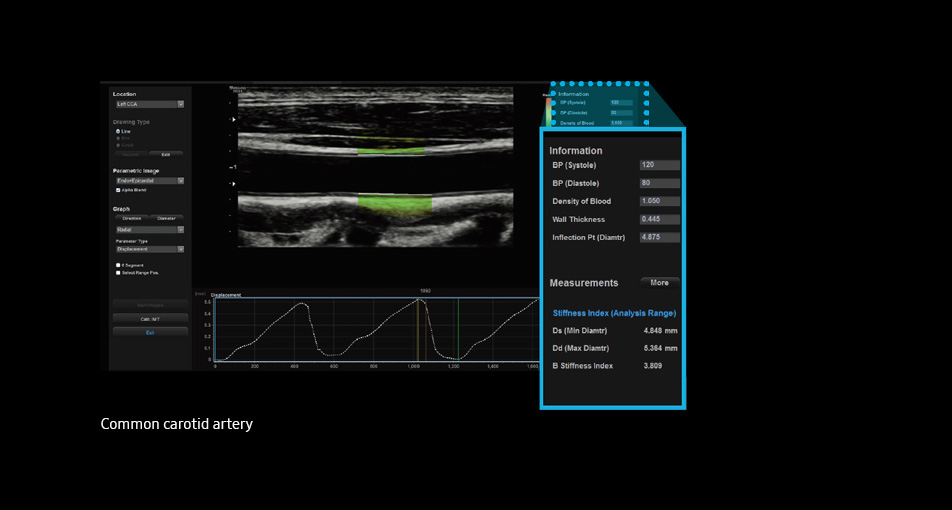Click the Common carotid artery caption

pos(177,424)
